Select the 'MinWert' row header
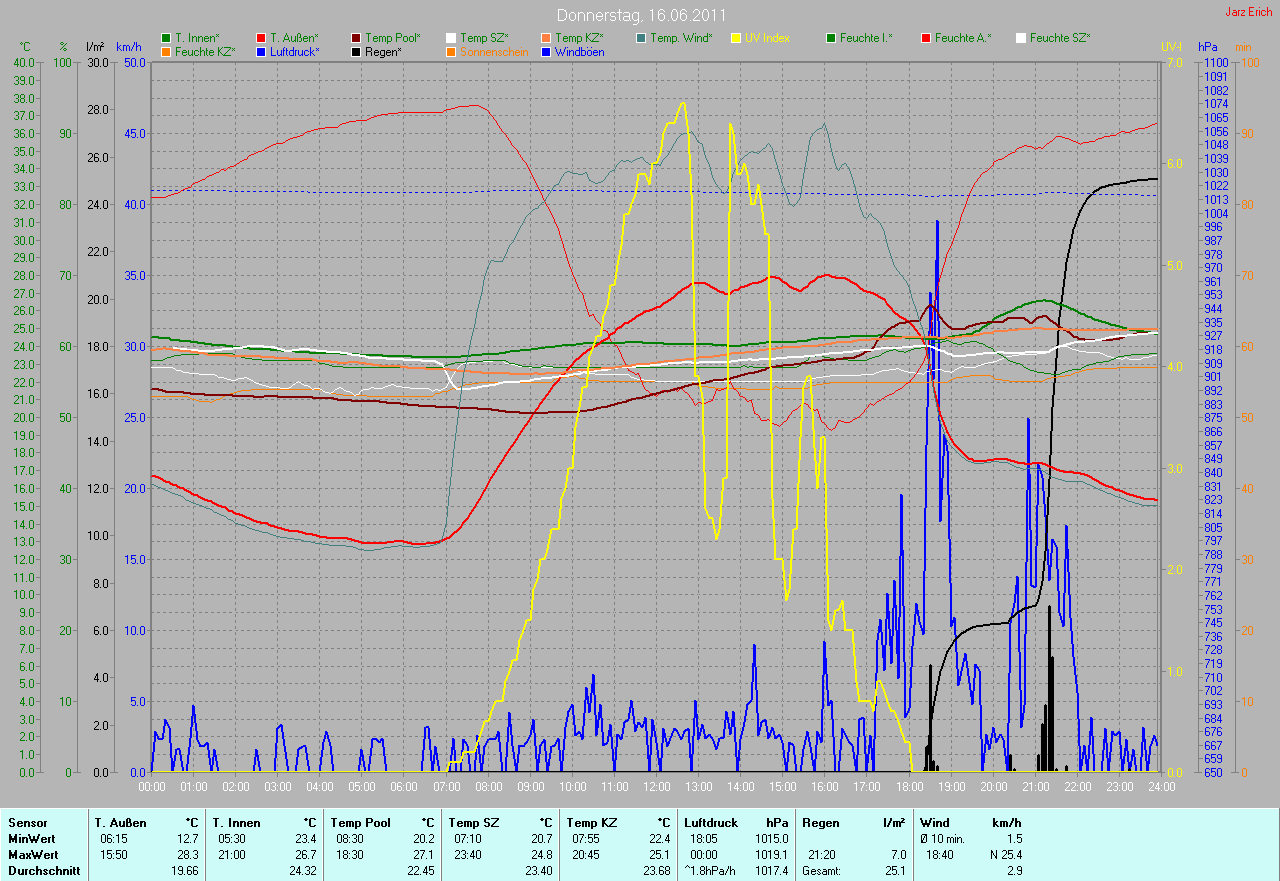1280x881 pixels. [x=32, y=839]
